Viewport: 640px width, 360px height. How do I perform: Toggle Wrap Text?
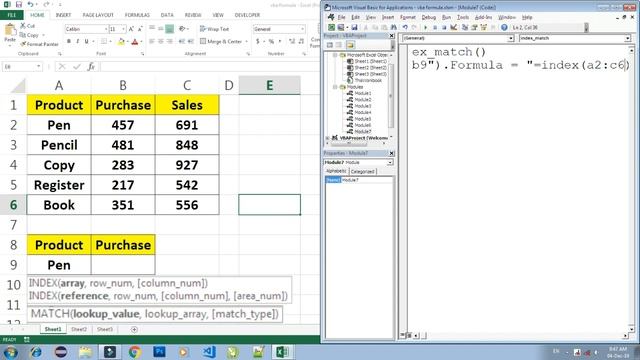click(214, 29)
